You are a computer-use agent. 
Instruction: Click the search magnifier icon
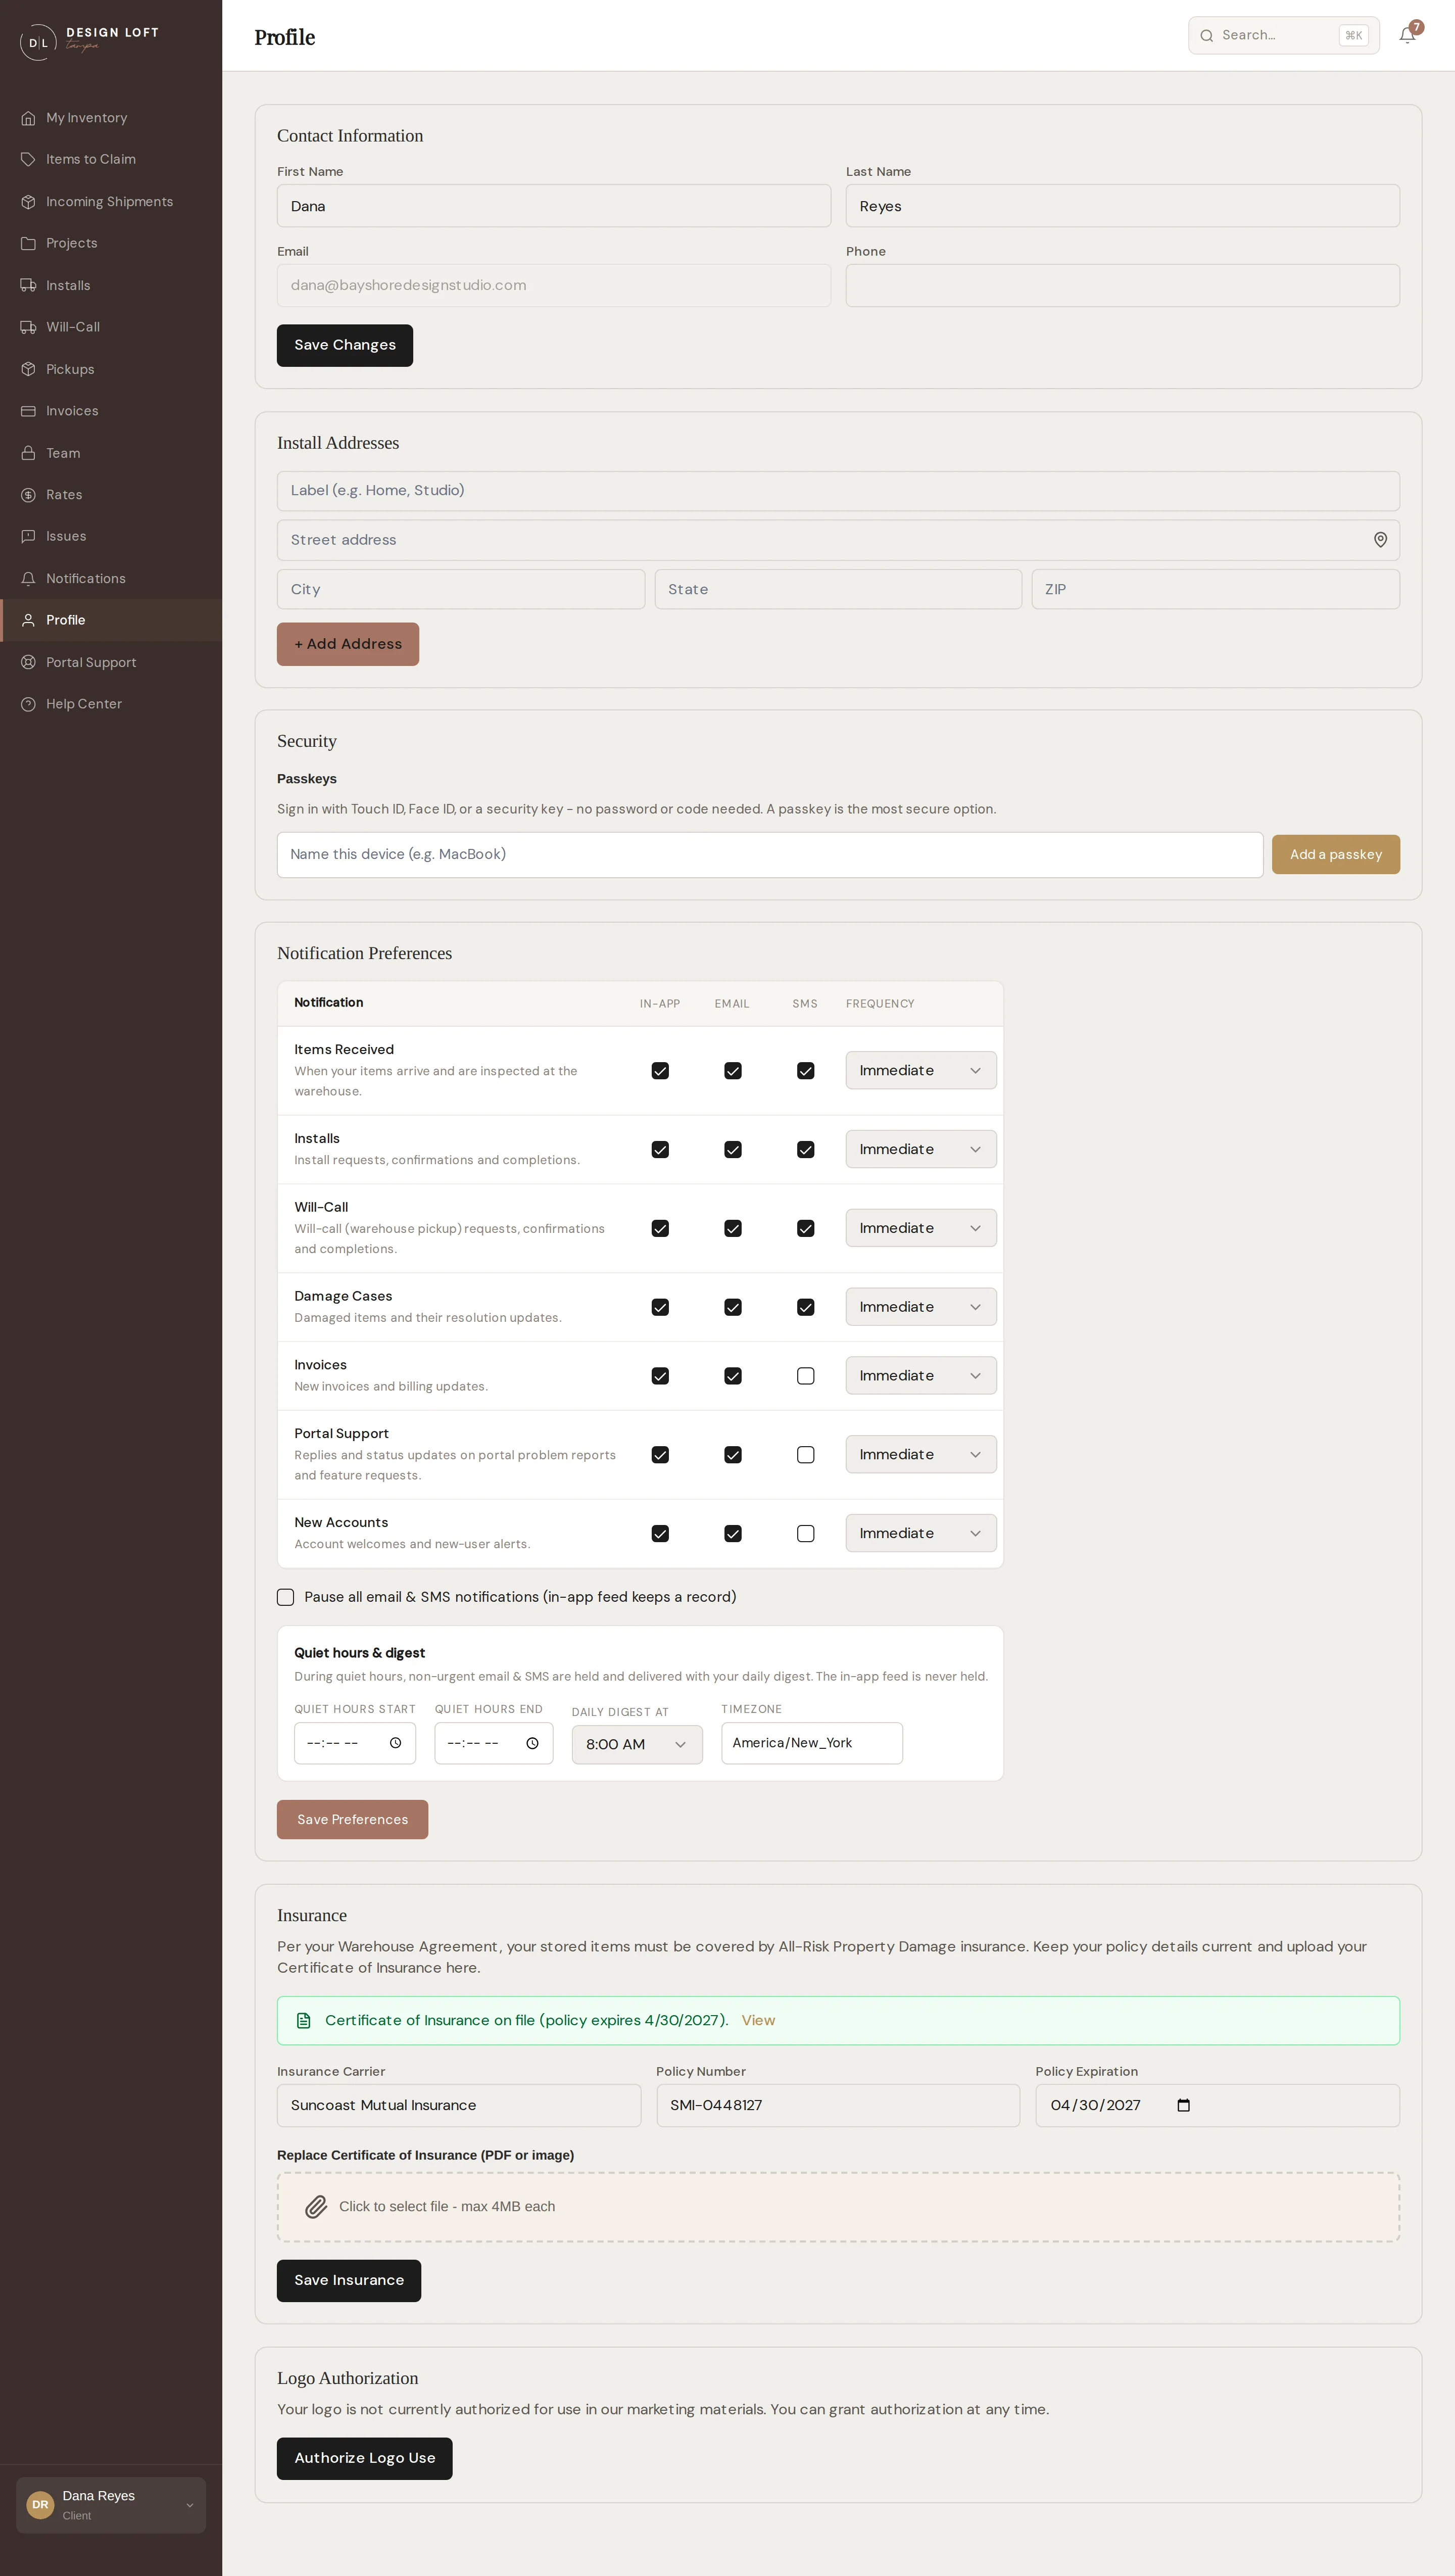[1207, 36]
